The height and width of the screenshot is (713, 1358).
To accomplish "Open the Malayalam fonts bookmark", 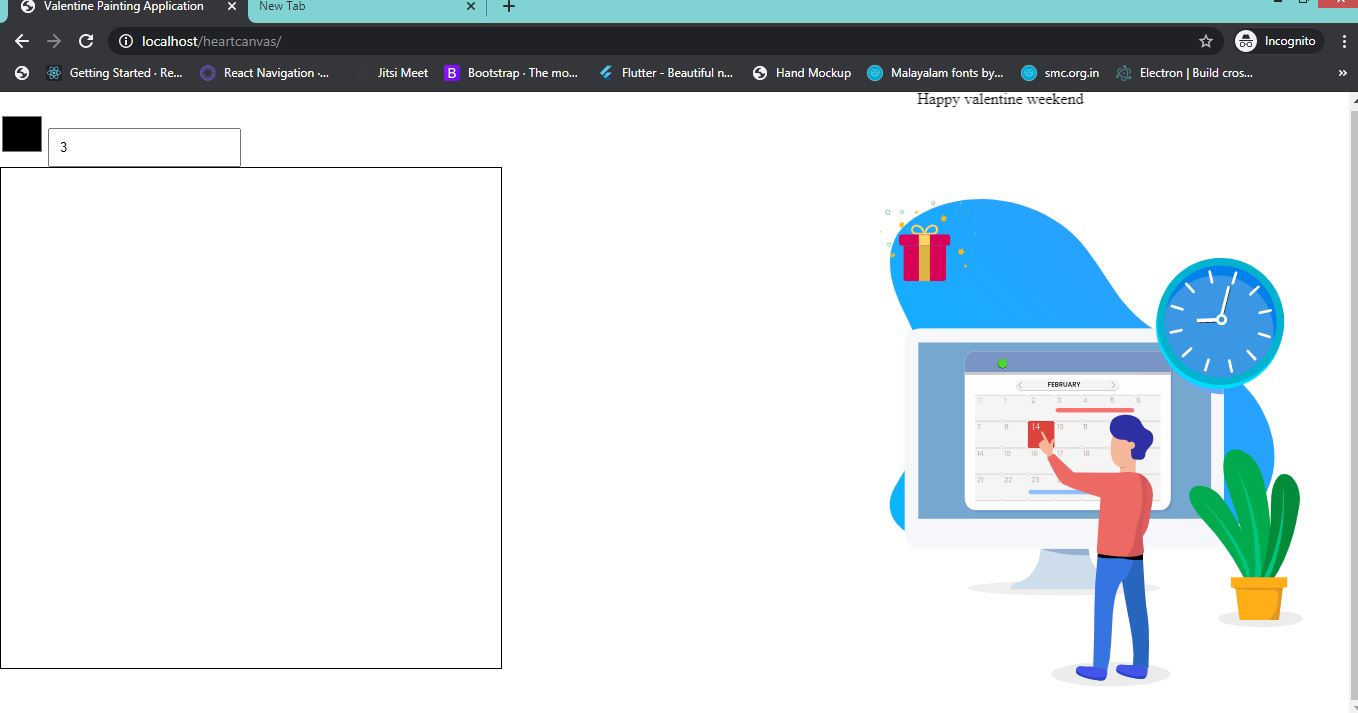I will coord(936,73).
